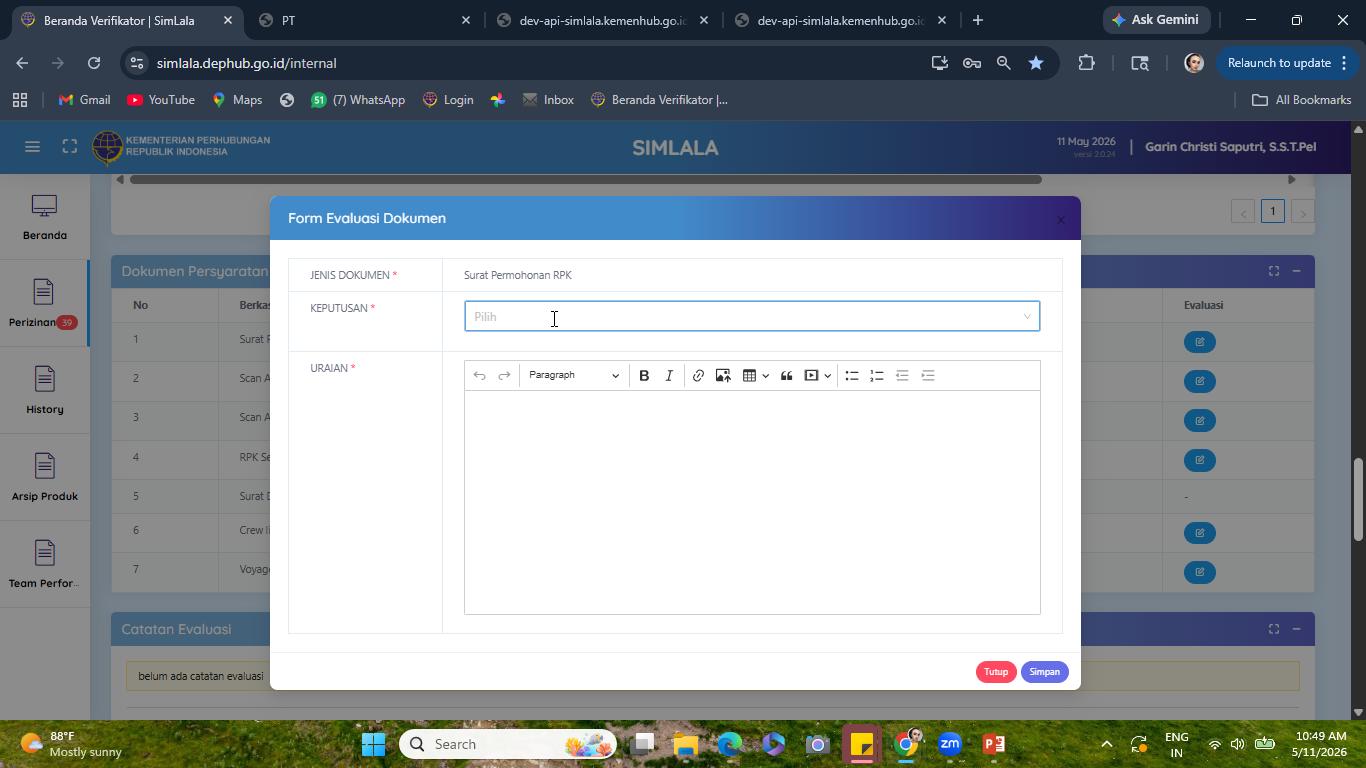Click the insert media icon

[811, 376]
